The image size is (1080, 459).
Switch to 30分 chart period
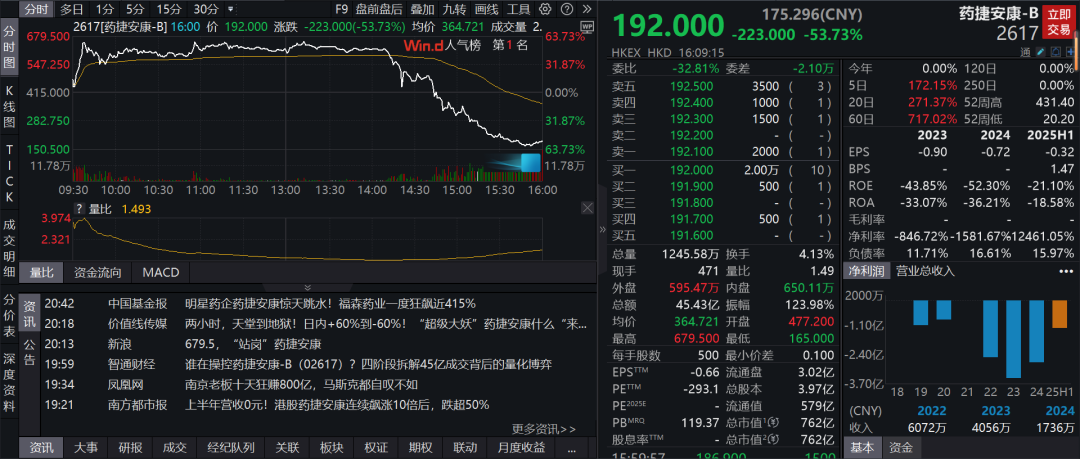[205, 10]
